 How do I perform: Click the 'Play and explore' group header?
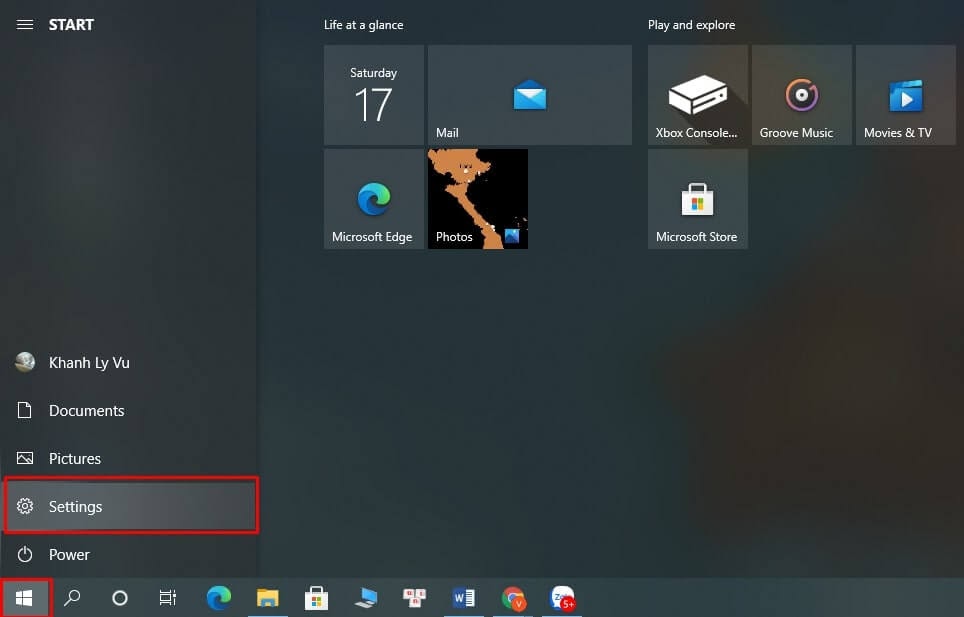(692, 25)
